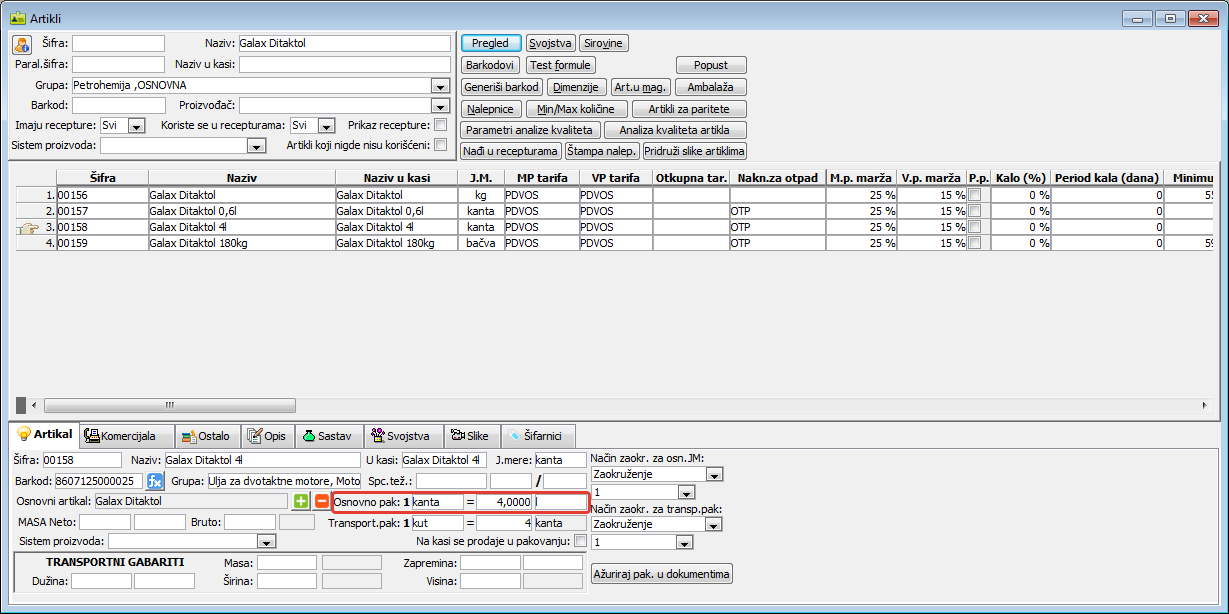Switch to the Opis tab

(266, 436)
